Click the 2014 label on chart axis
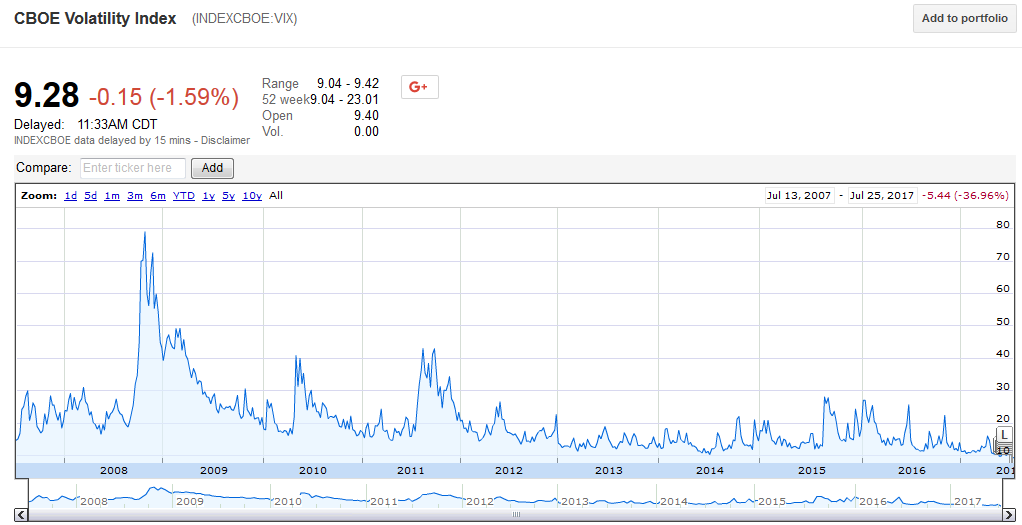Screen dimensions: 1022x525 tap(710, 470)
